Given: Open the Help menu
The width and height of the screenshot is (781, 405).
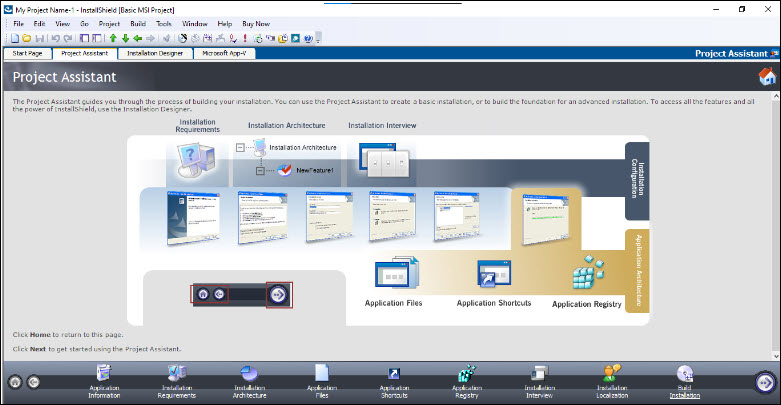Looking at the screenshot, I should 225,23.
